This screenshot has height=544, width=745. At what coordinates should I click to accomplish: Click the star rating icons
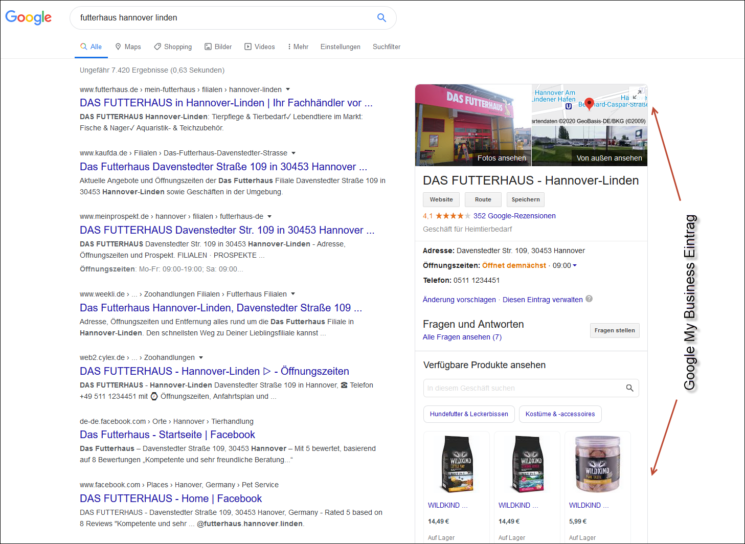[x=453, y=216]
